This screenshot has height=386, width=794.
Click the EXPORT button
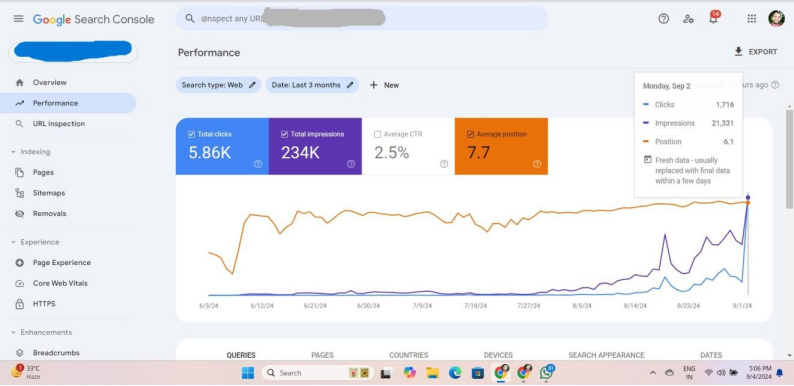pyautogui.click(x=756, y=52)
